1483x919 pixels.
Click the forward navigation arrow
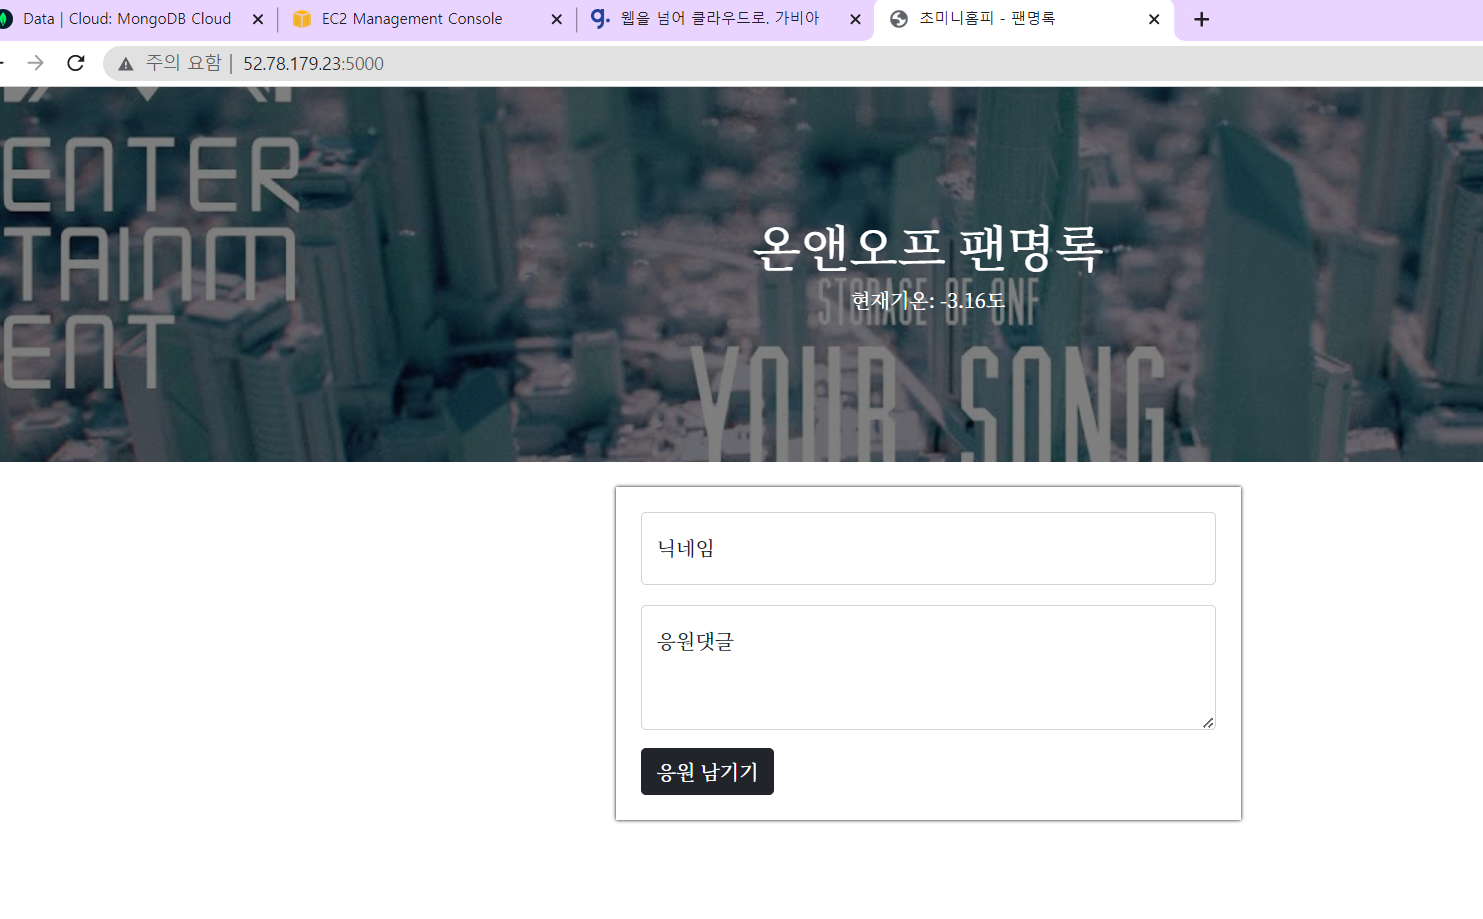[35, 63]
